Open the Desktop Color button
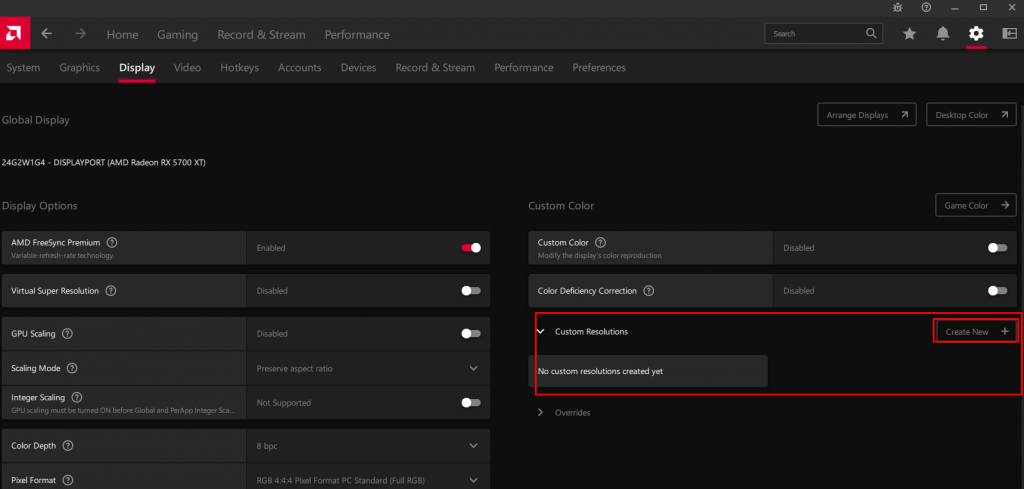This screenshot has height=489, width=1024. tap(971, 115)
